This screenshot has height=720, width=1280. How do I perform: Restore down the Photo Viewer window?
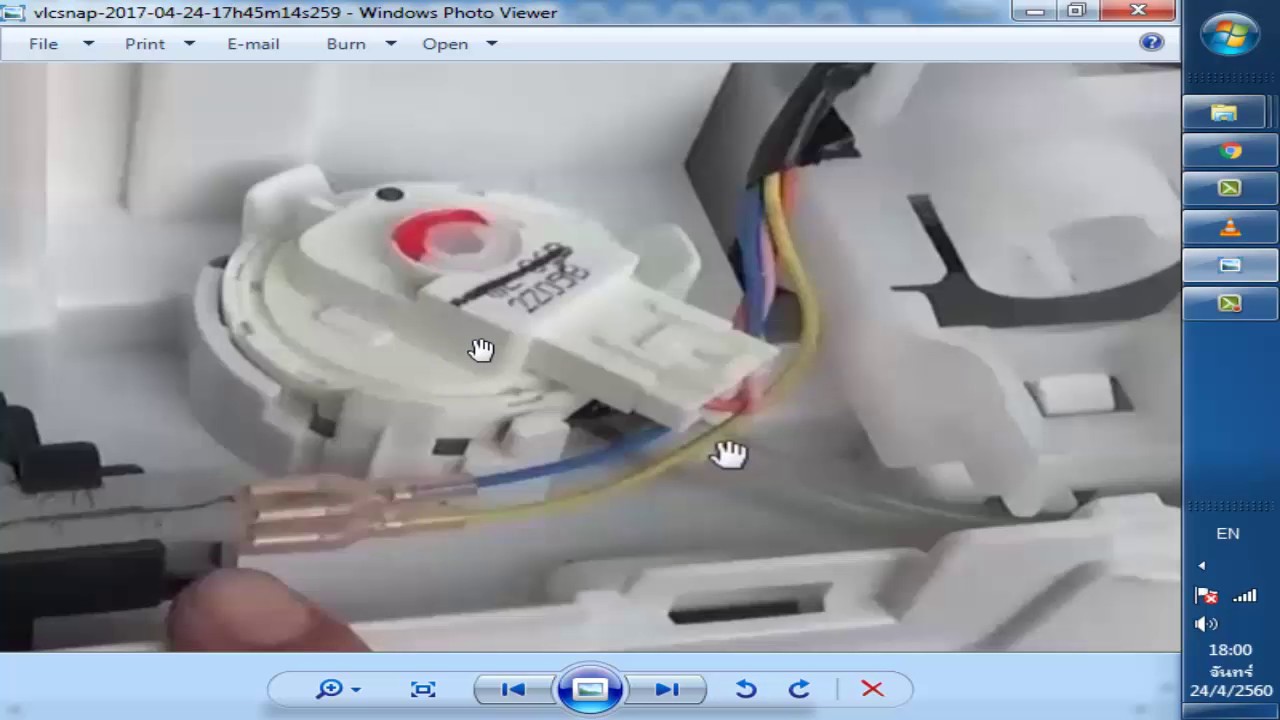tap(1076, 11)
